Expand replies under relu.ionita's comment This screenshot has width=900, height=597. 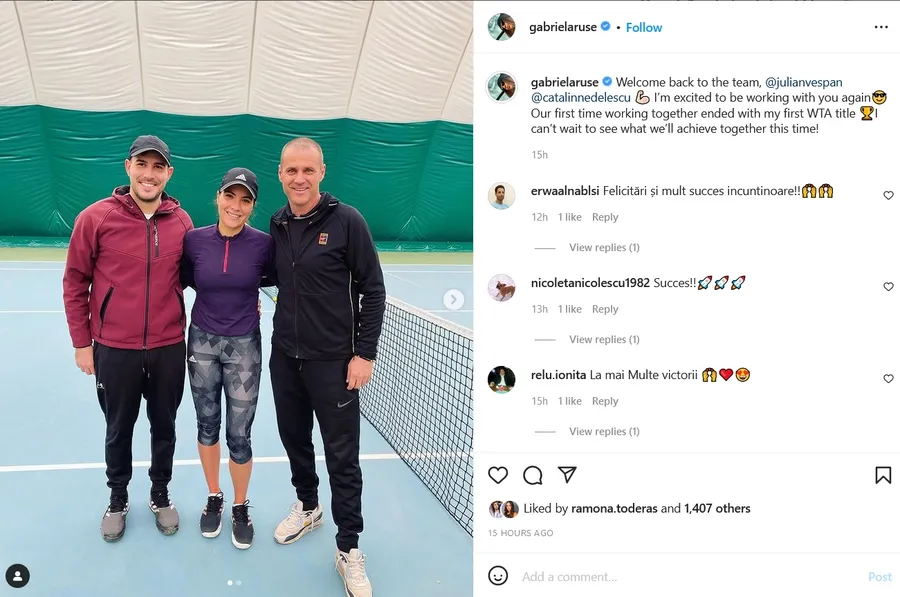click(604, 431)
